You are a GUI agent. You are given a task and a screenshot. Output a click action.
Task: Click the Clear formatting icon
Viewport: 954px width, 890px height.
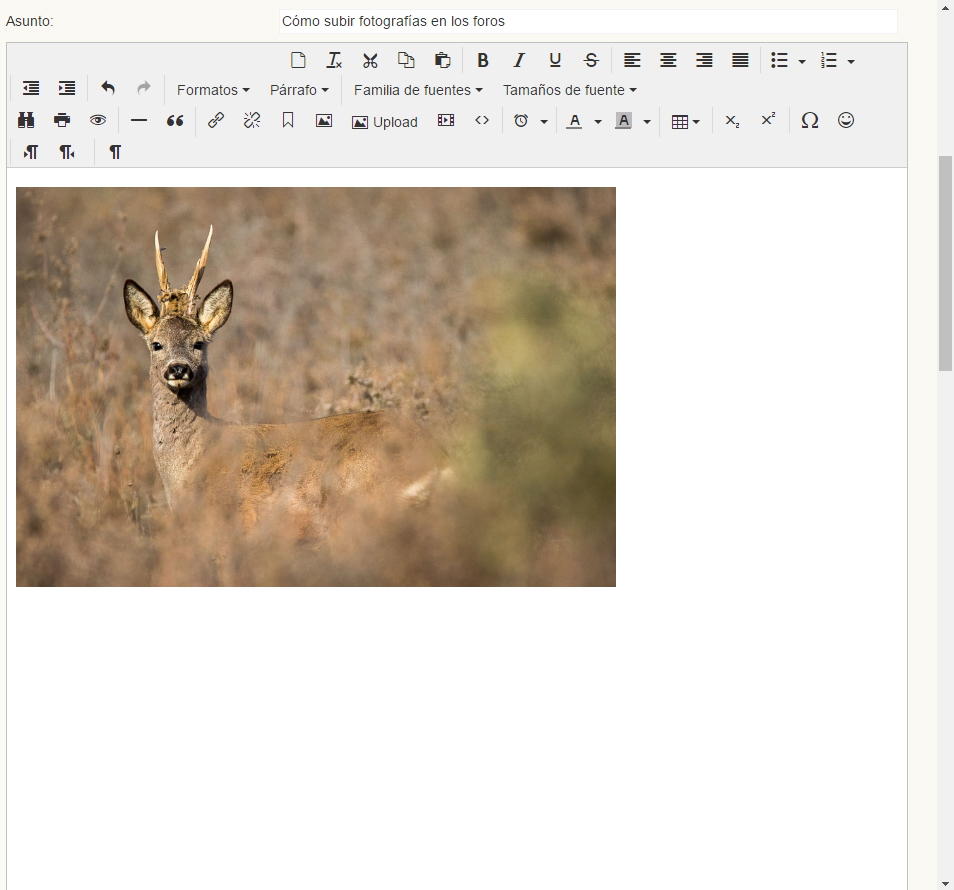tap(334, 60)
